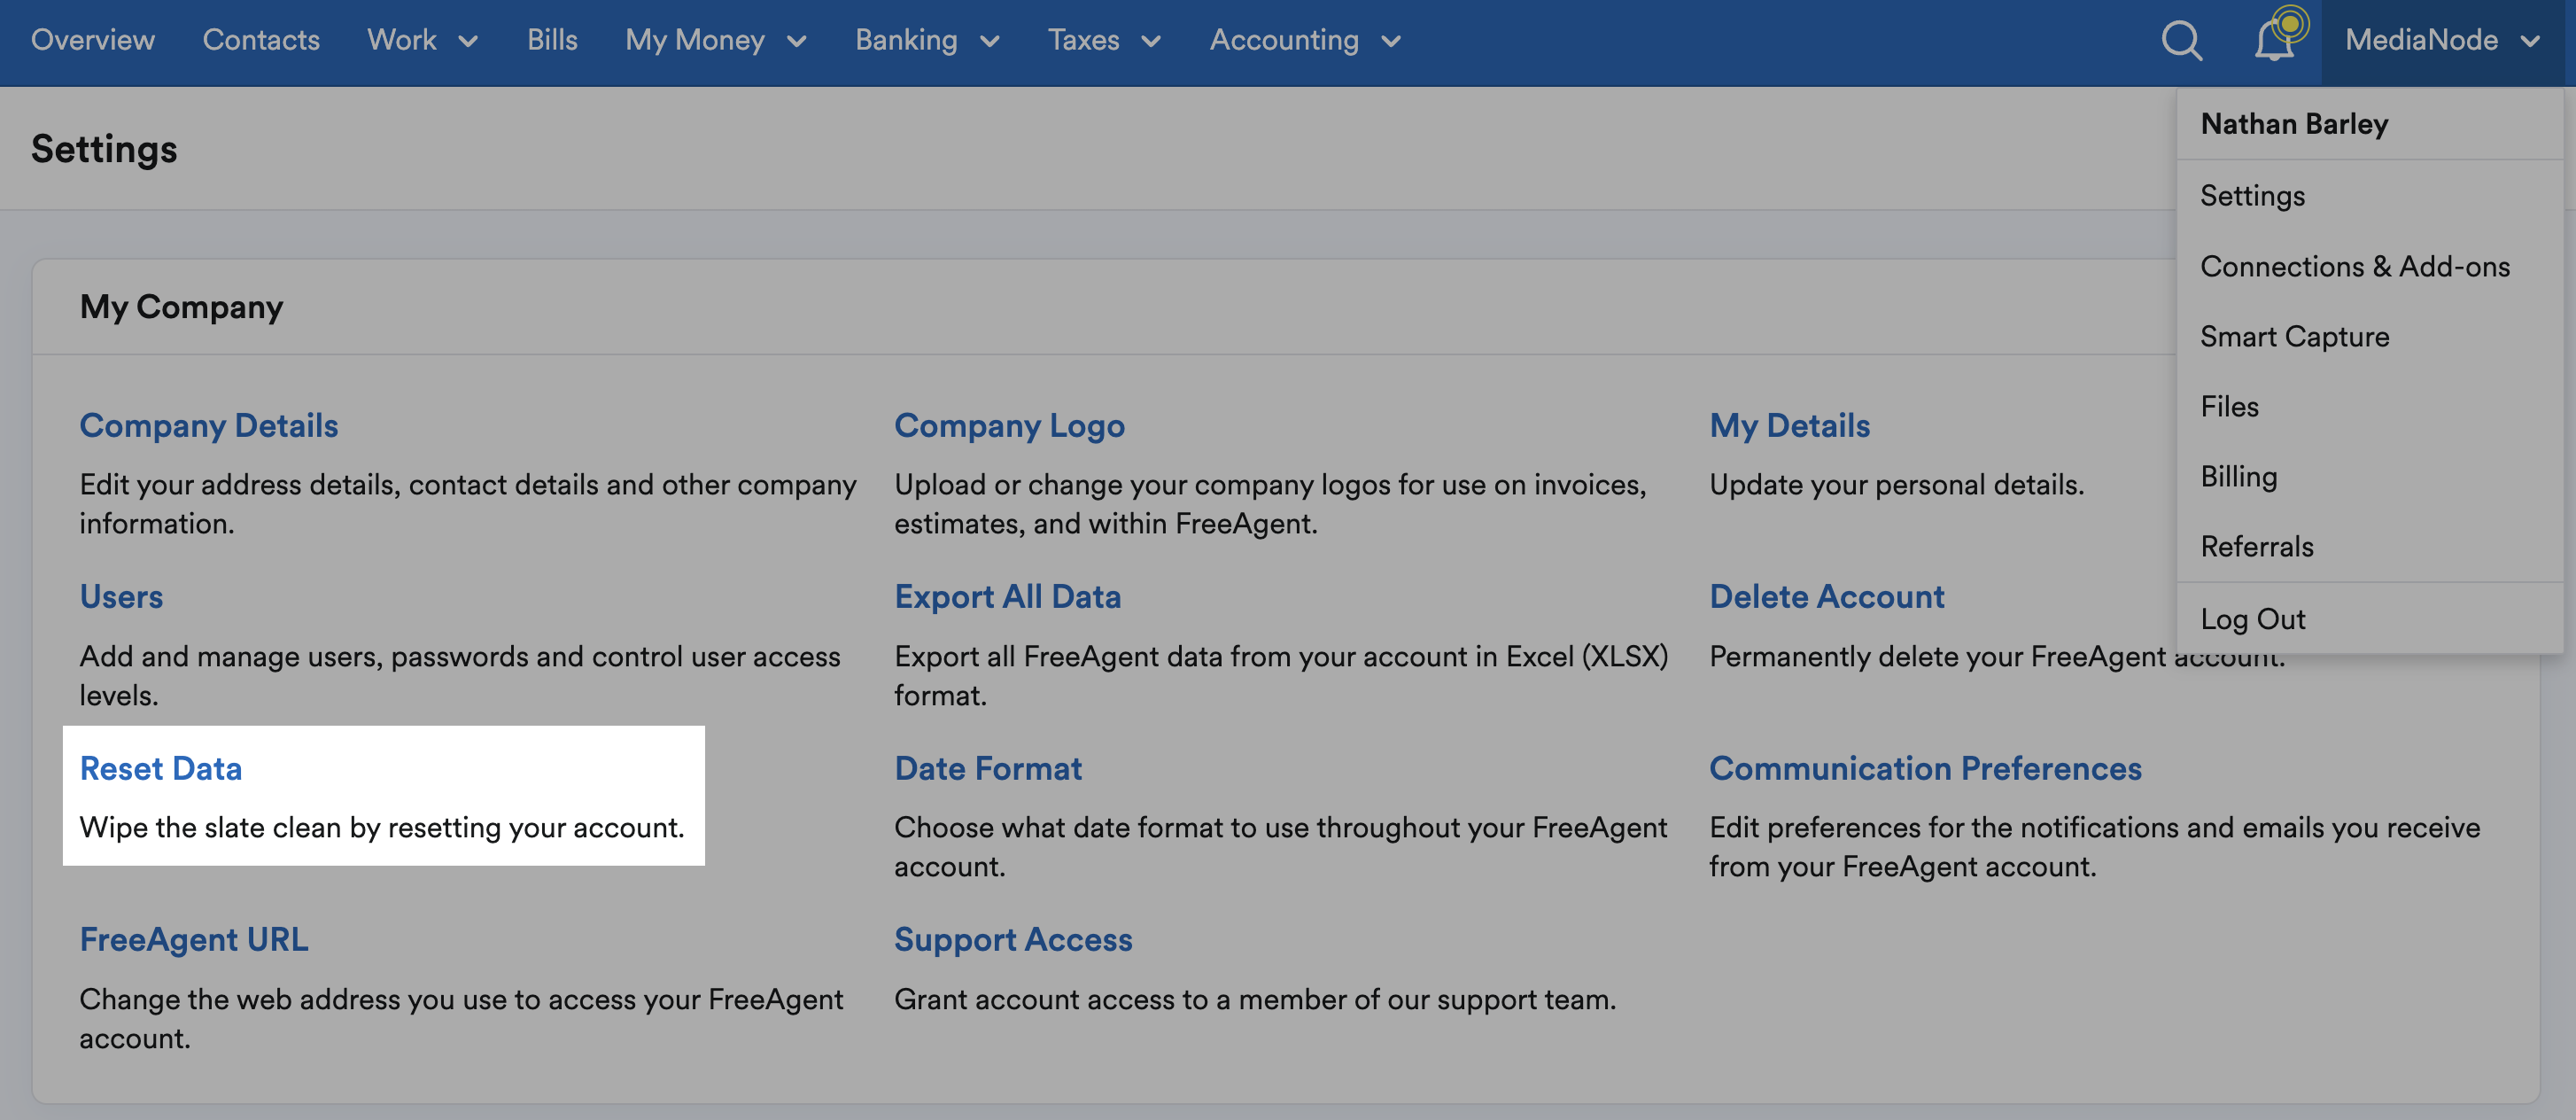Open the Company Details link

(209, 426)
